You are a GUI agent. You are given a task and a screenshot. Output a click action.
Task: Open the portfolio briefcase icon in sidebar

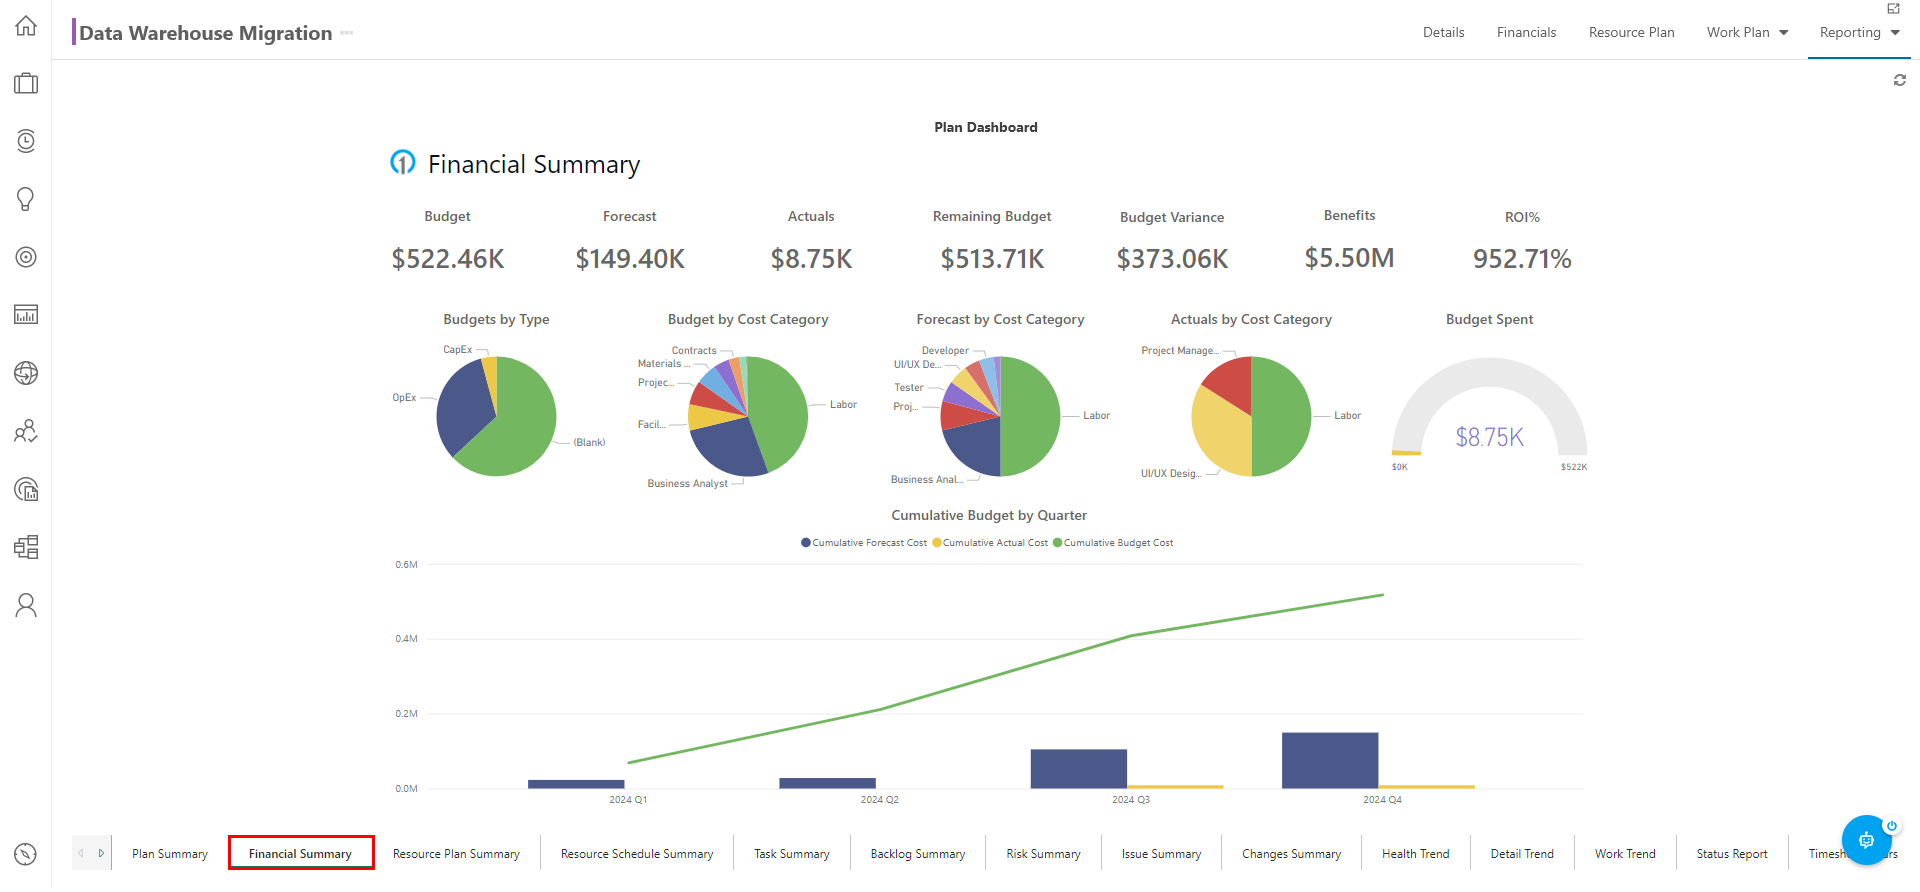(26, 83)
